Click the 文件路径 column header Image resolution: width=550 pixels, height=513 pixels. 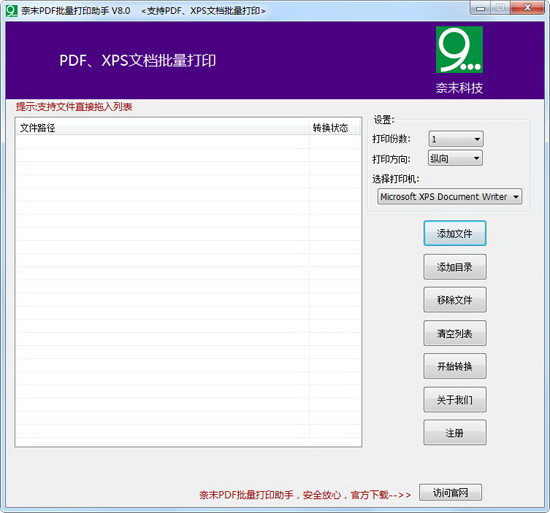point(162,128)
